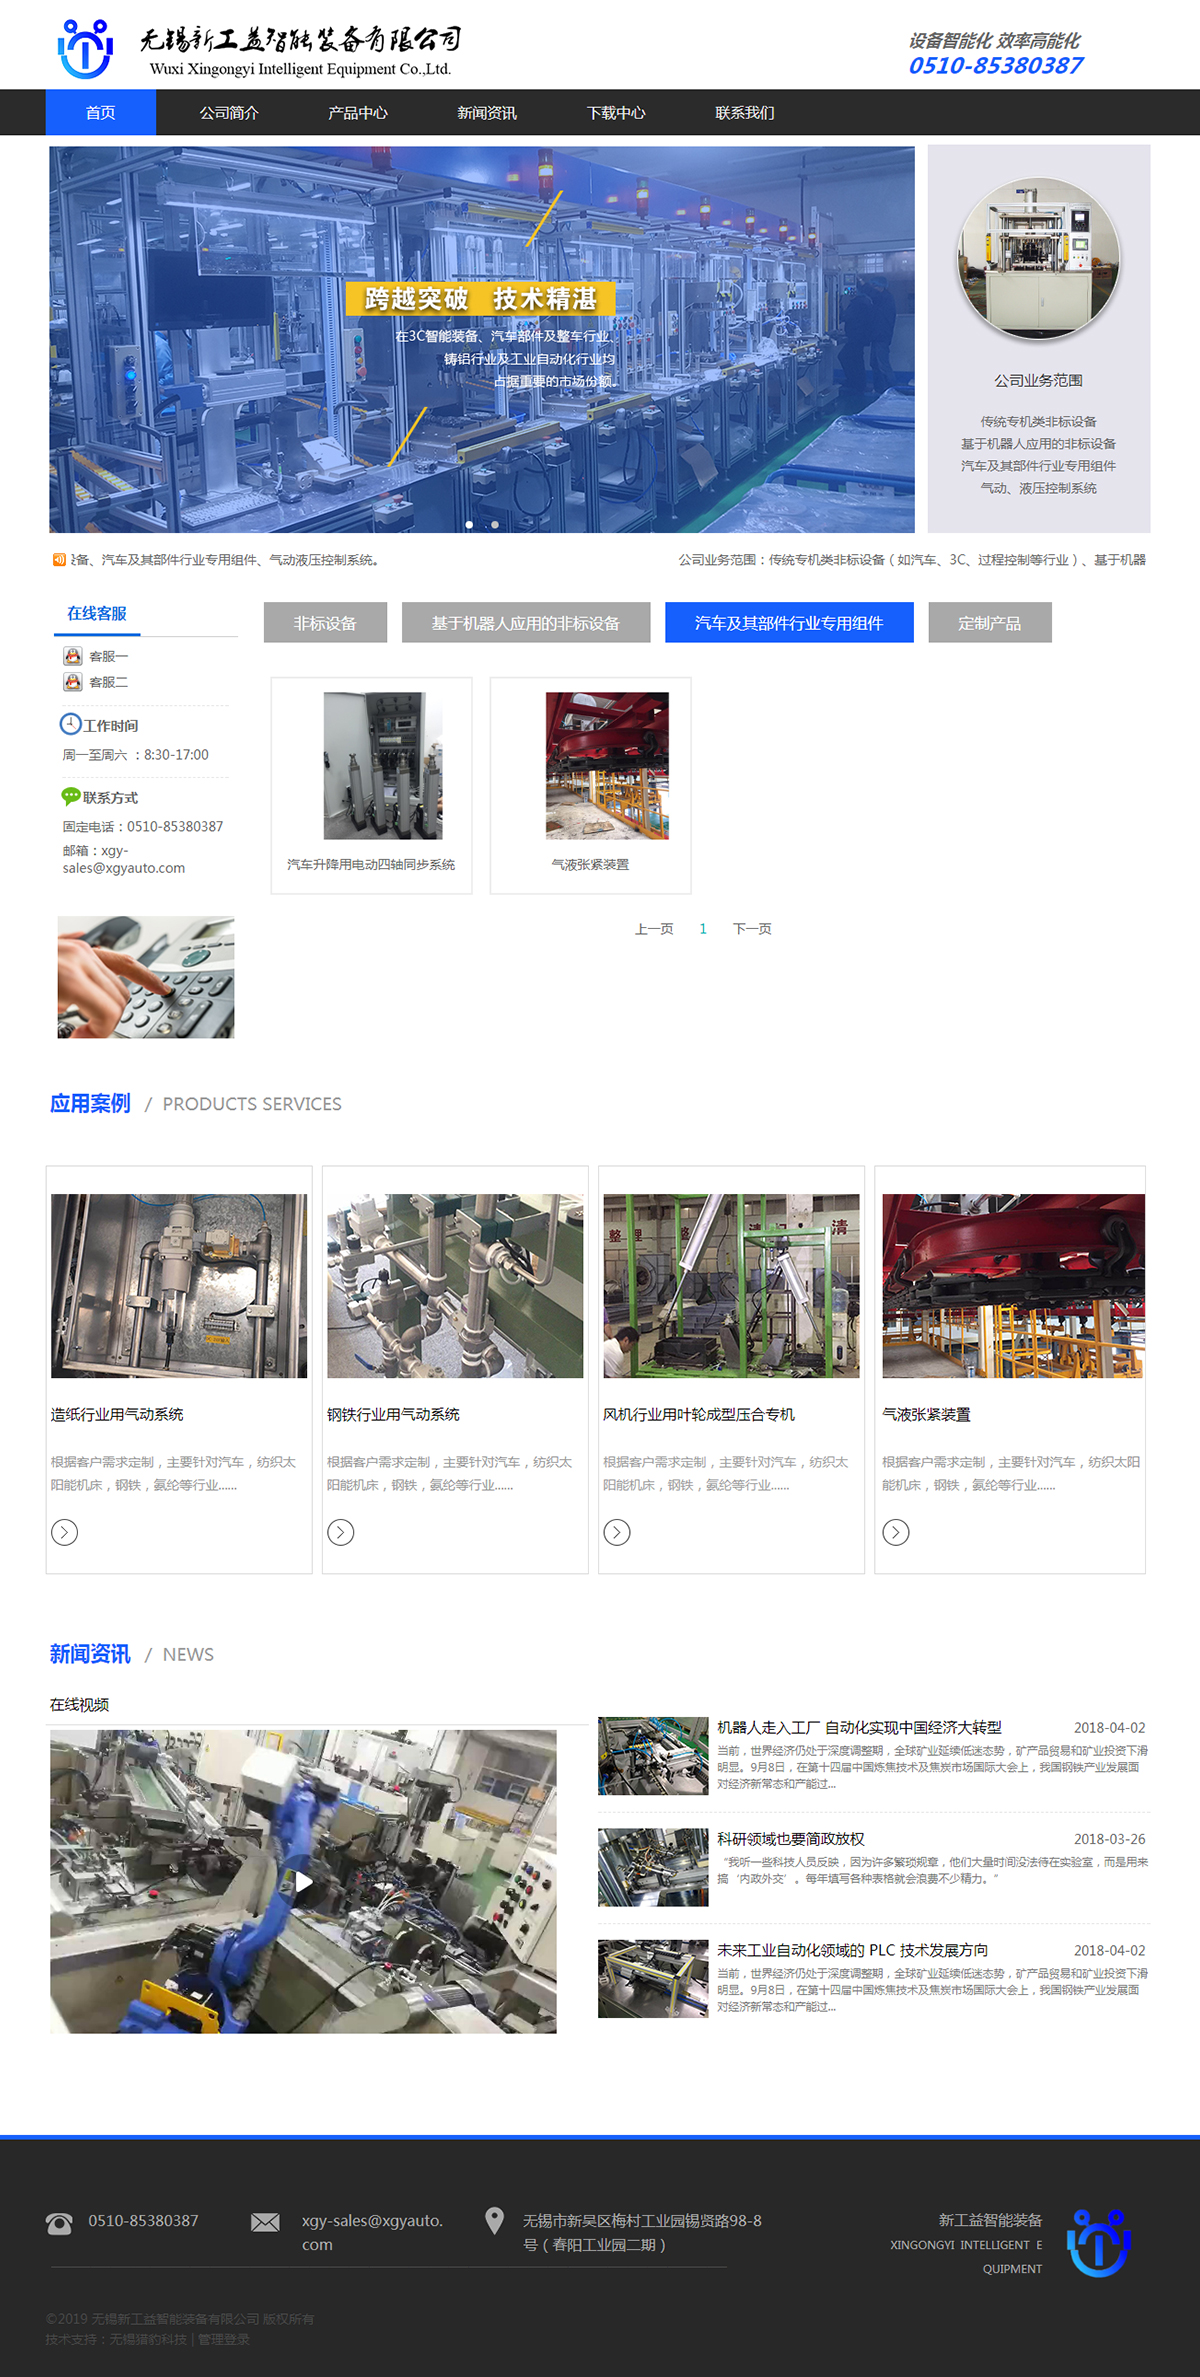The height and width of the screenshot is (2377, 1200).
Task: Click the 管理登录 link in the footer
Action: click(x=224, y=2339)
